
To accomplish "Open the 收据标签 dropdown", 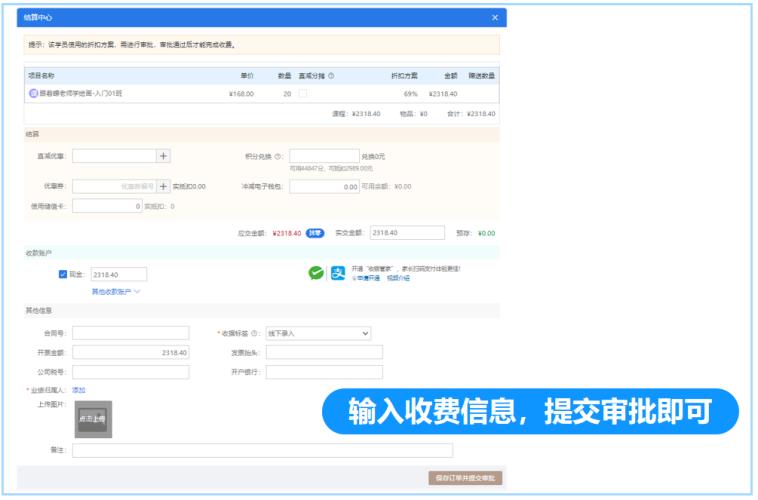I will (x=318, y=333).
